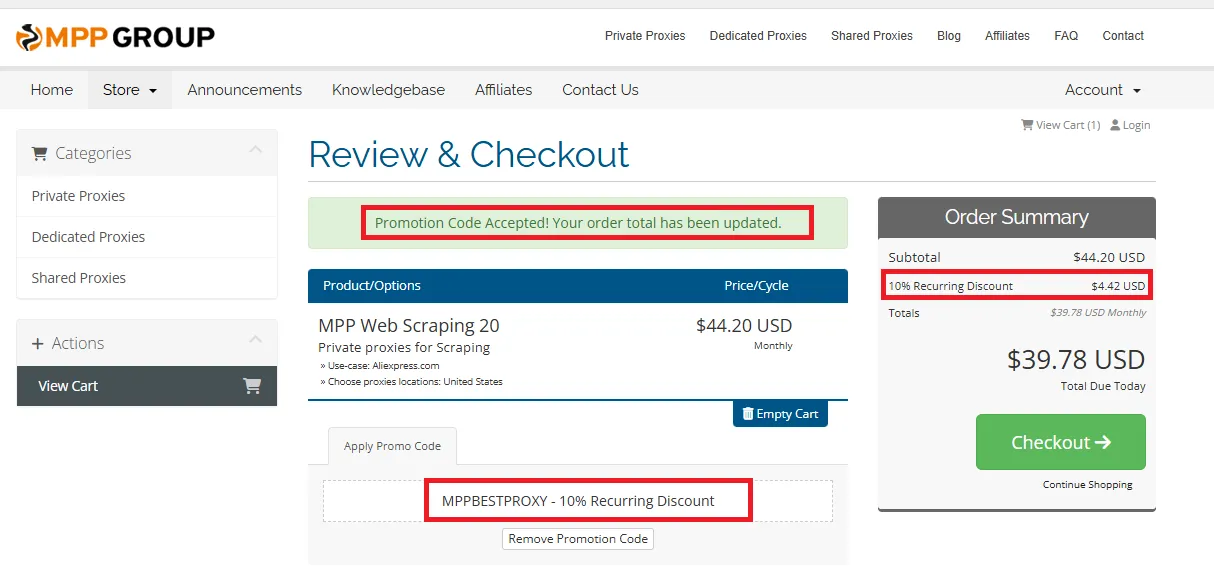Open the Knowledgebase page

pos(388,90)
